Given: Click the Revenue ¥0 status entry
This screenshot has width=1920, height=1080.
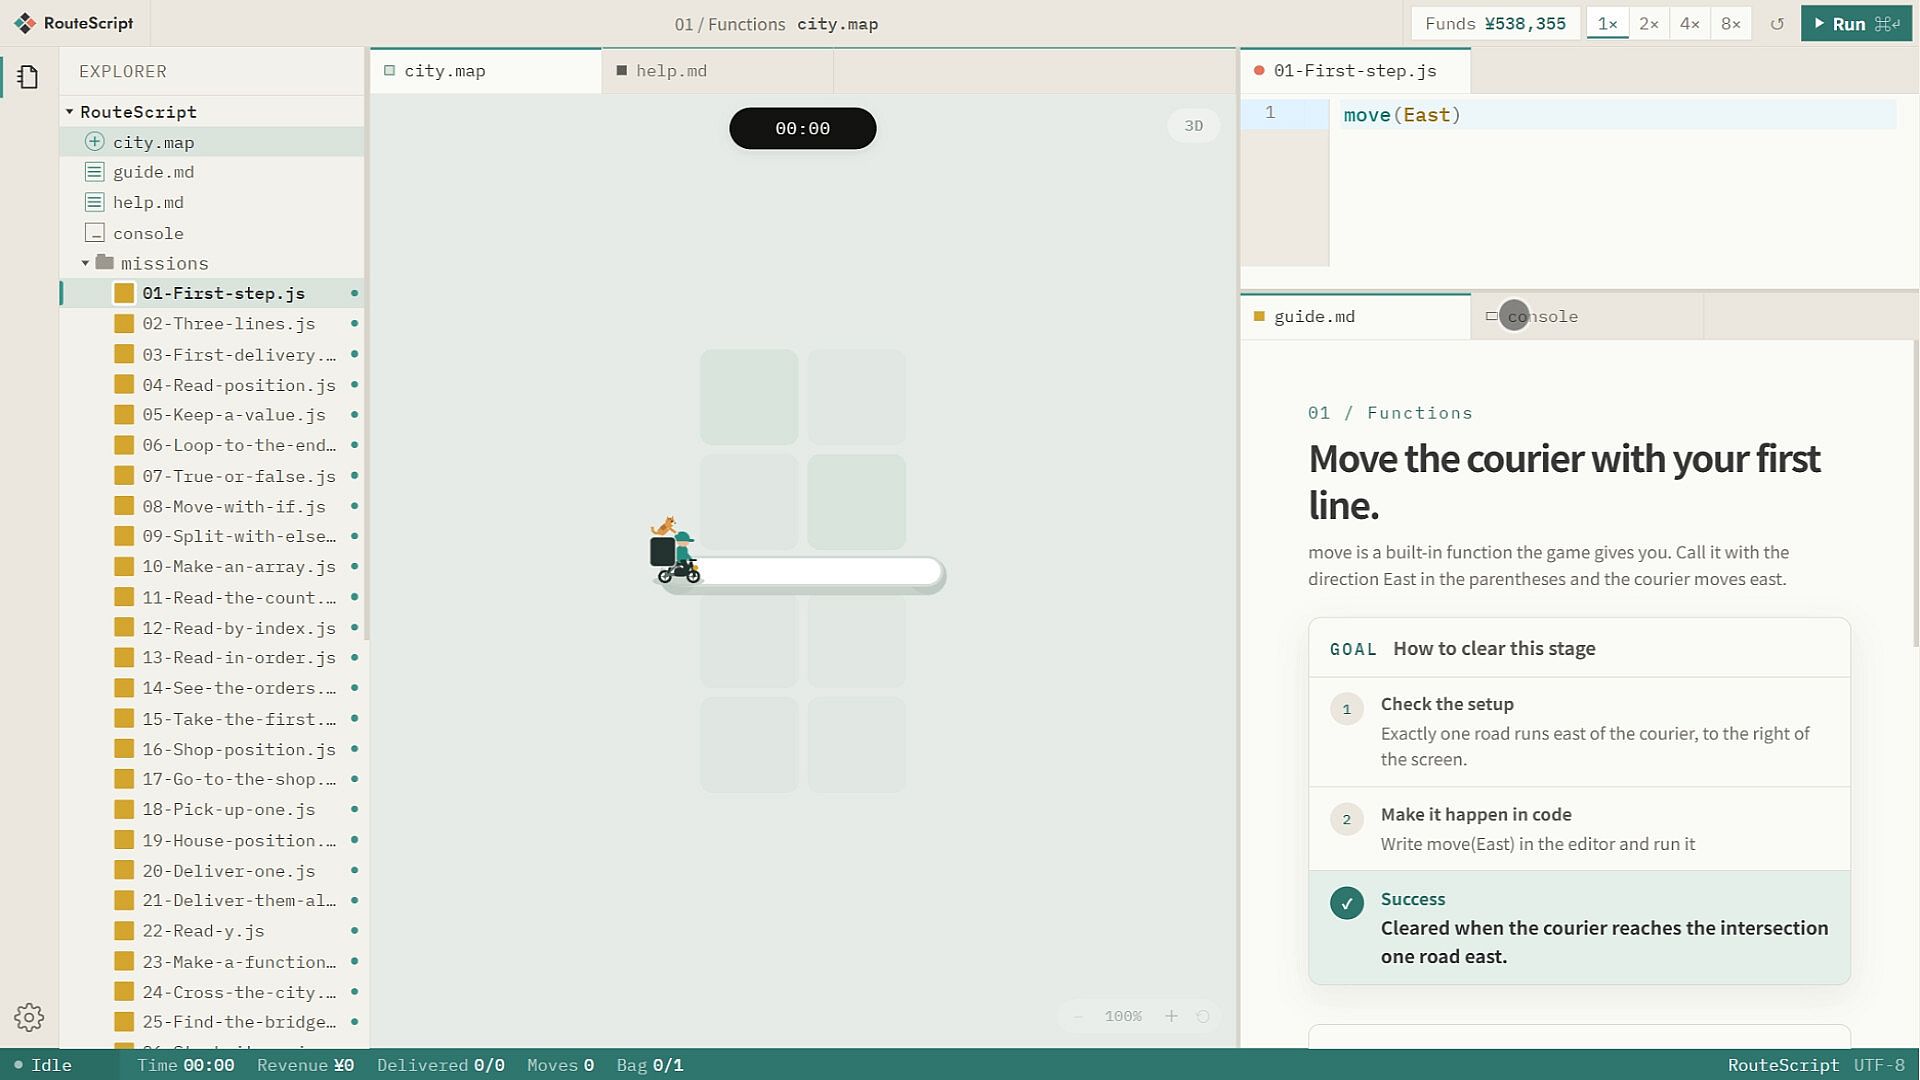Looking at the screenshot, I should (305, 1065).
